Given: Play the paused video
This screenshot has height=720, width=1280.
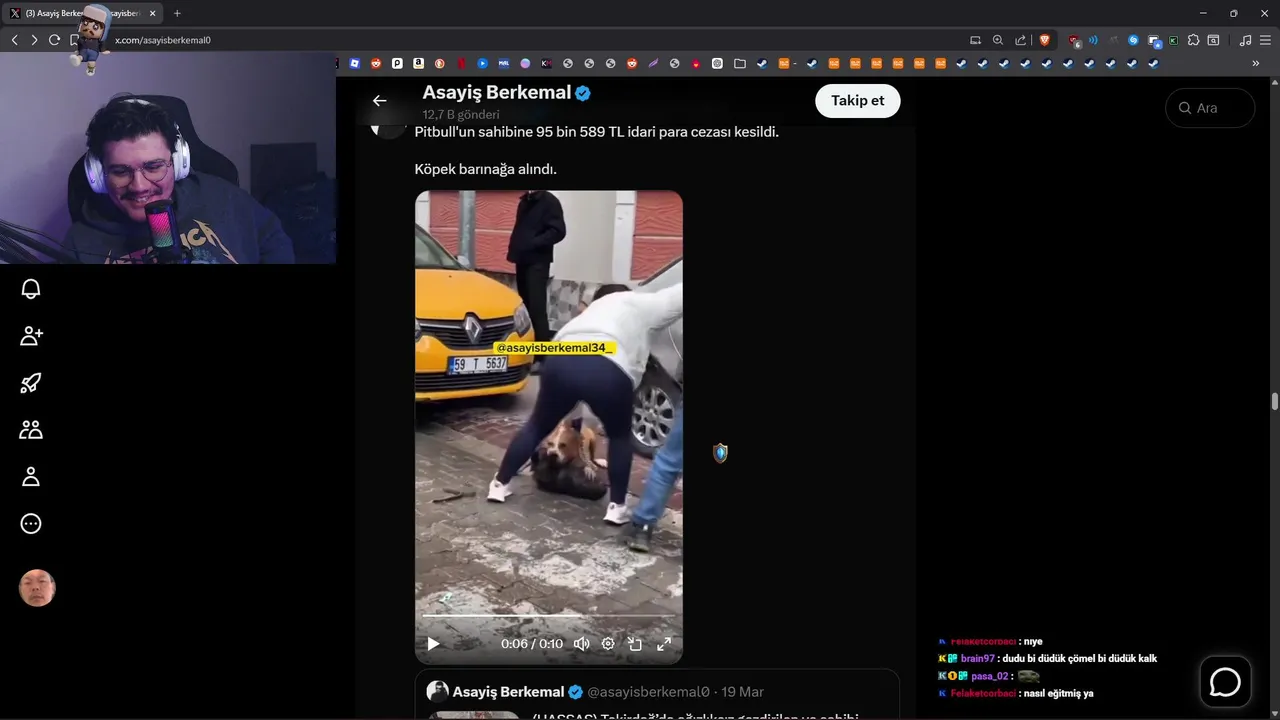Looking at the screenshot, I should pos(433,644).
